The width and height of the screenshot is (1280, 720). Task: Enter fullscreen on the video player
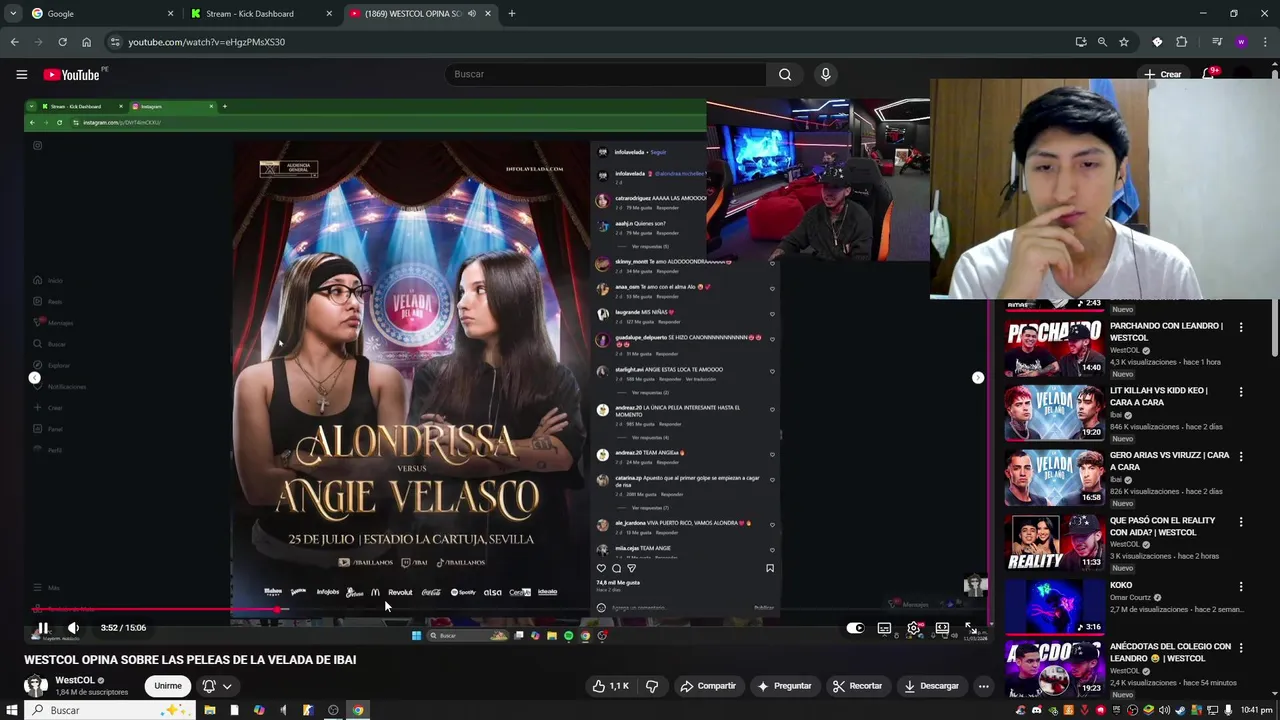(970, 628)
